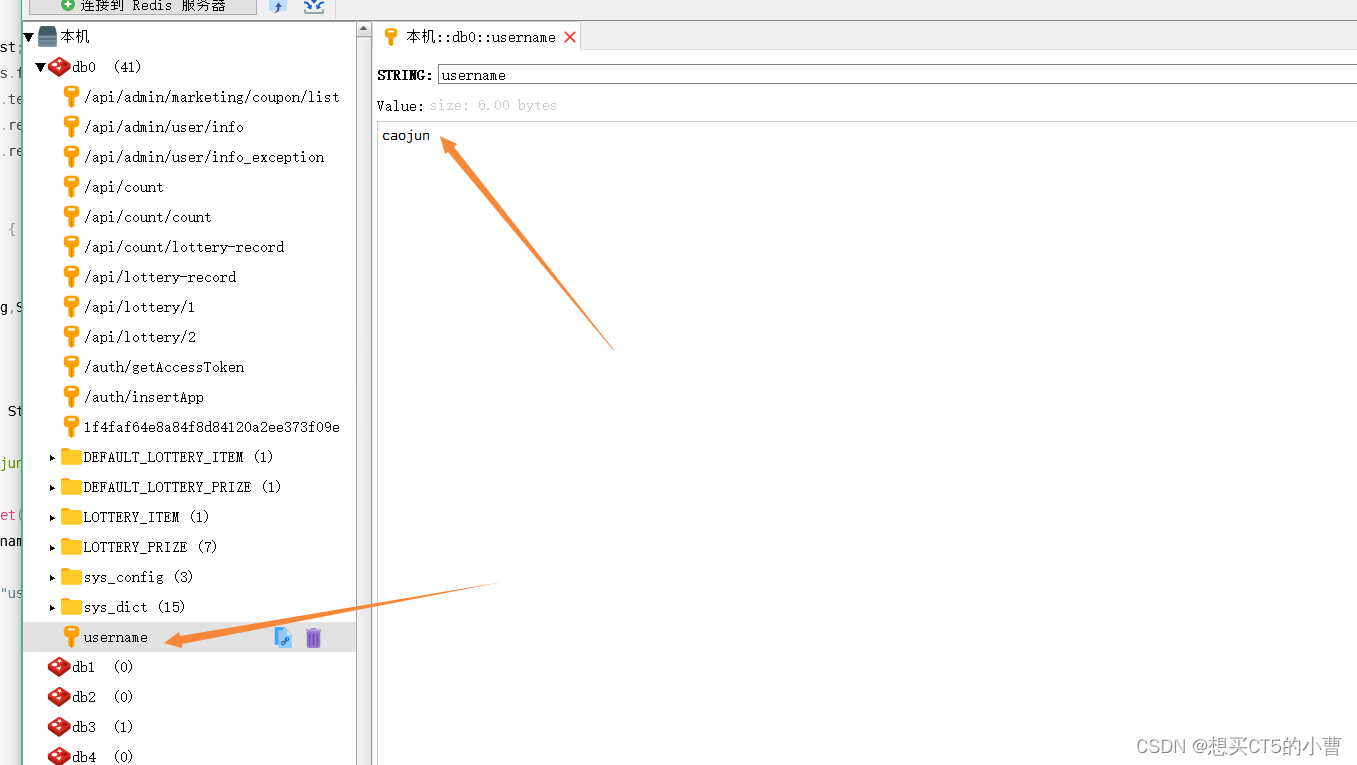Click key icon of the 1f4faf64e8a84f8d84120a2ee373f09e key
The image size is (1357, 765).
click(71, 427)
